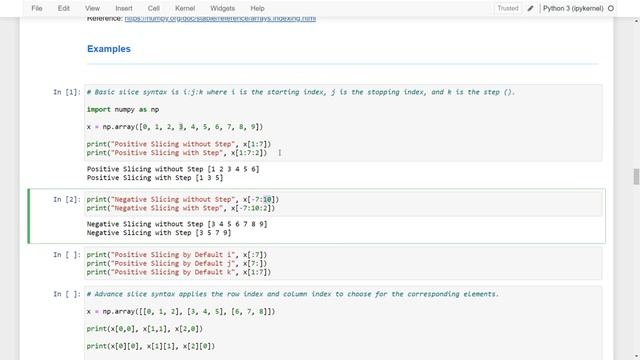Click the Positive Slicing by Default k line
Screen dimensions: 640x360
tap(178, 272)
